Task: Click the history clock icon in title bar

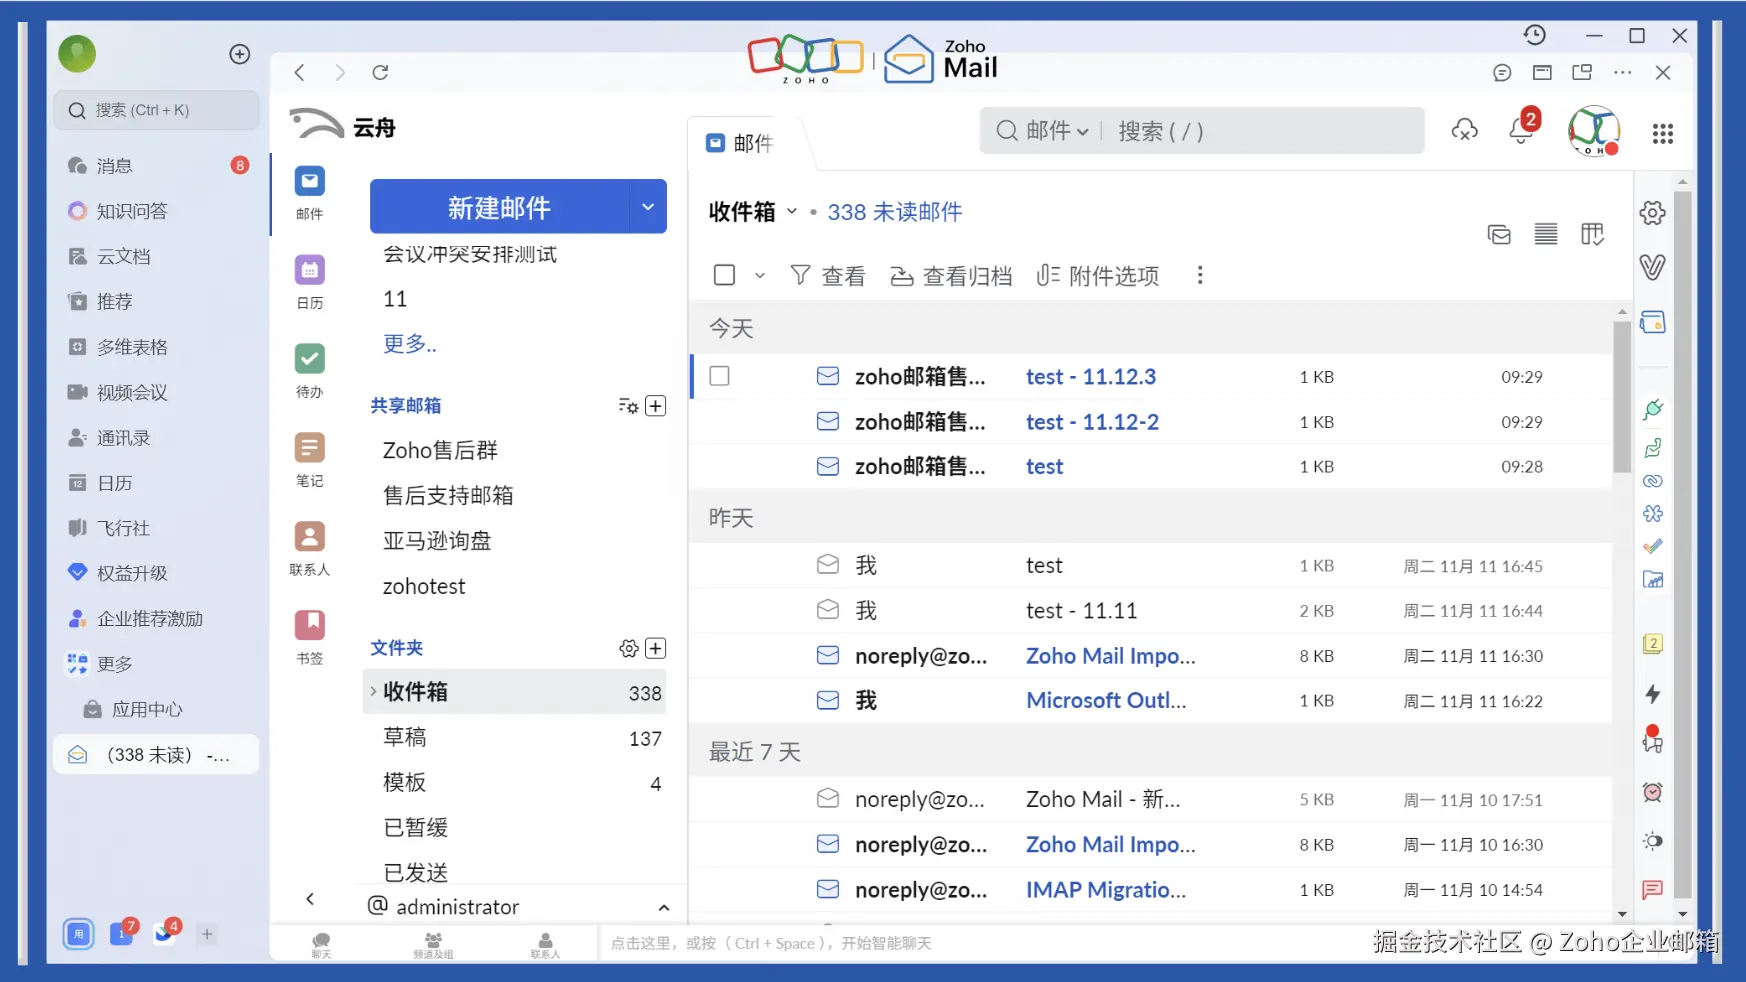Action: coord(1535,36)
